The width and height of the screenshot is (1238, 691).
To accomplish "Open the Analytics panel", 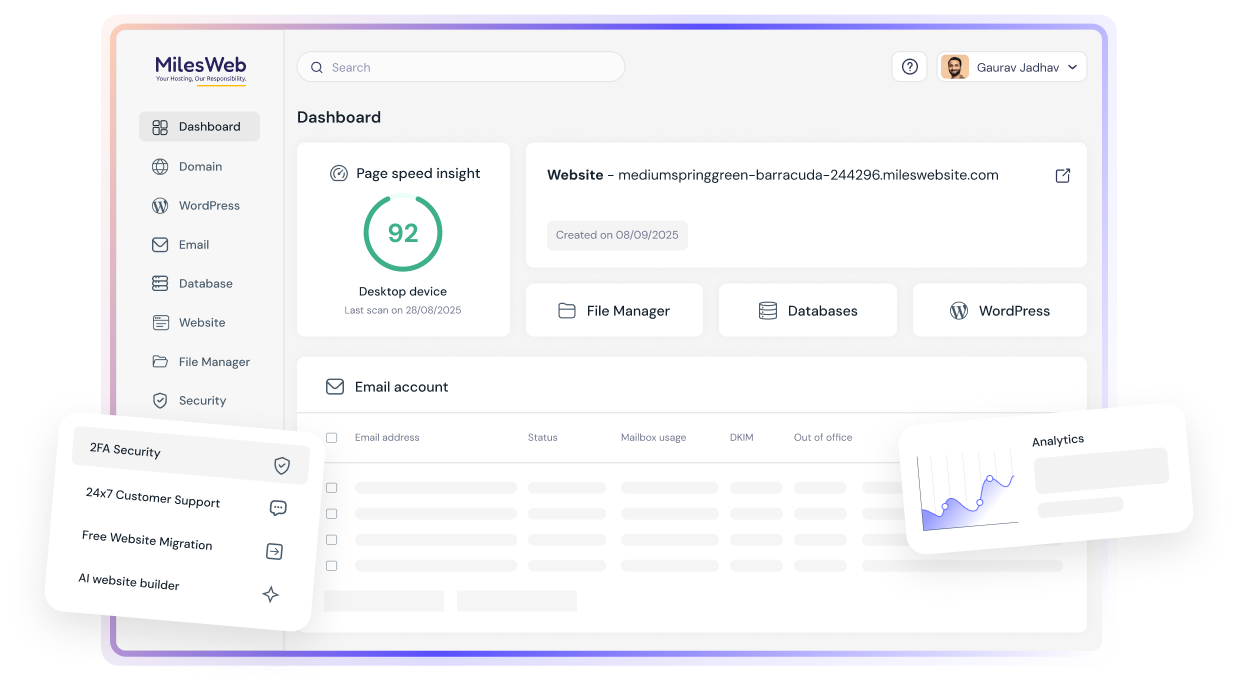I will click(x=1057, y=439).
